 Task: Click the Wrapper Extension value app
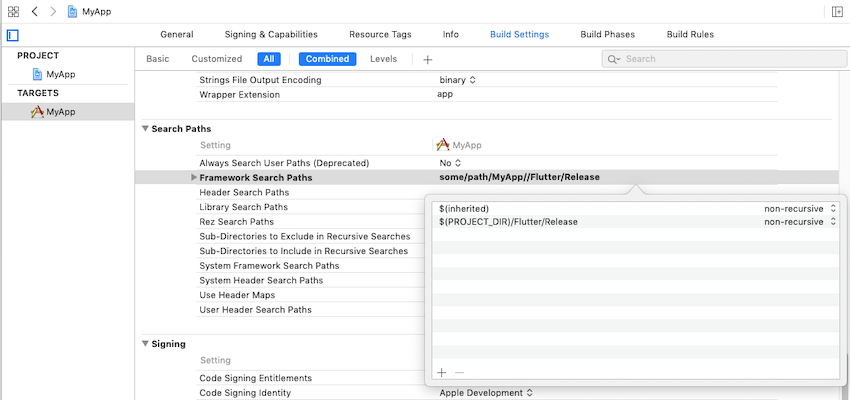pyautogui.click(x=445, y=94)
